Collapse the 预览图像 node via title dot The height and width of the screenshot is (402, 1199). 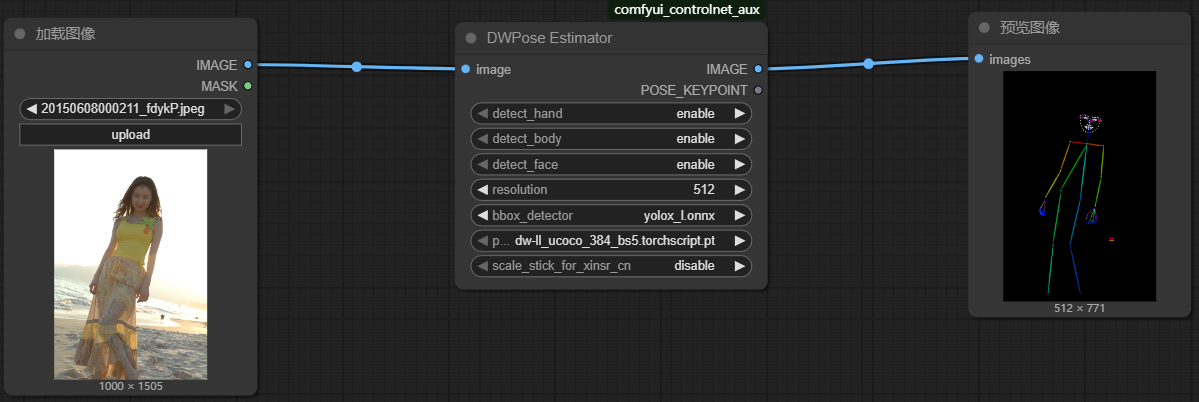pyautogui.click(x=984, y=28)
